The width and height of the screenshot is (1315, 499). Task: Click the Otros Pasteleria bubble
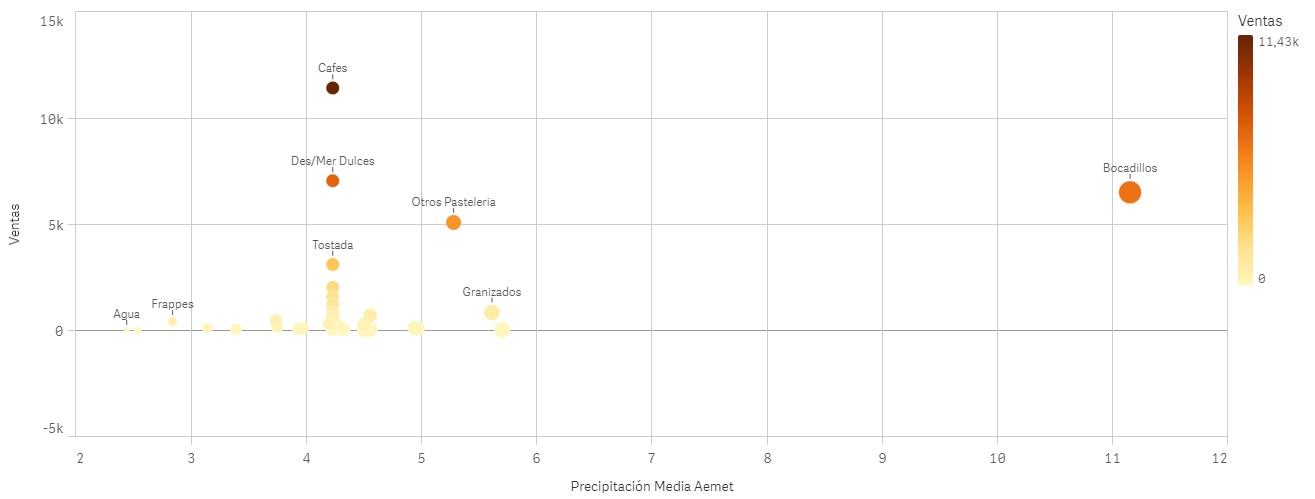coord(453,222)
